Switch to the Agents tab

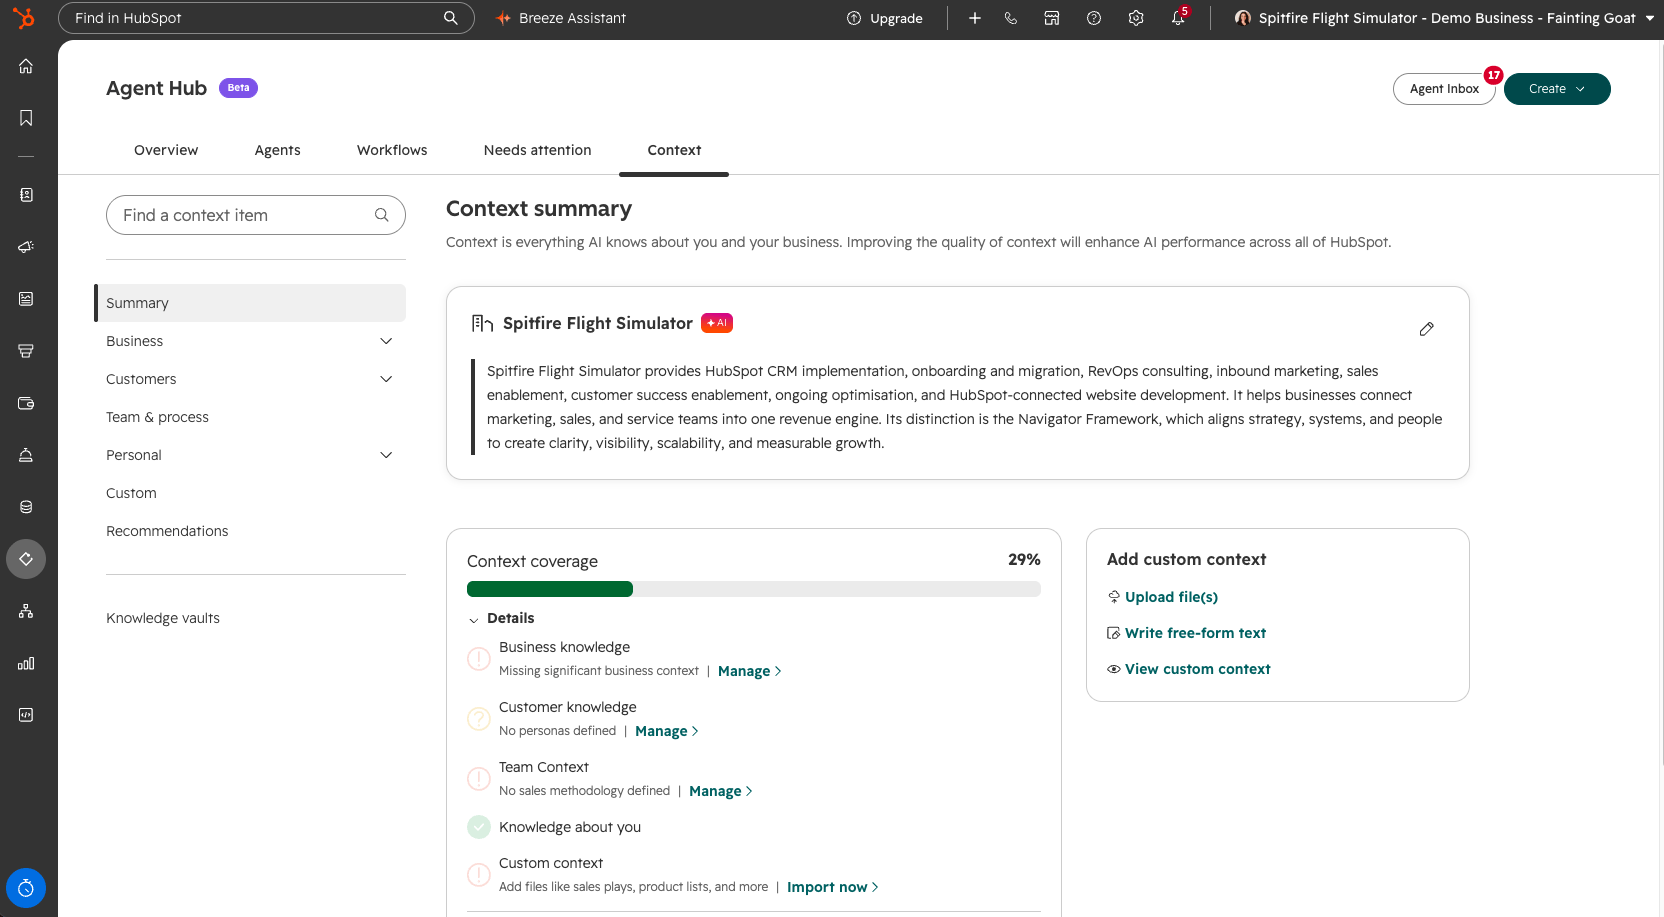(x=277, y=150)
